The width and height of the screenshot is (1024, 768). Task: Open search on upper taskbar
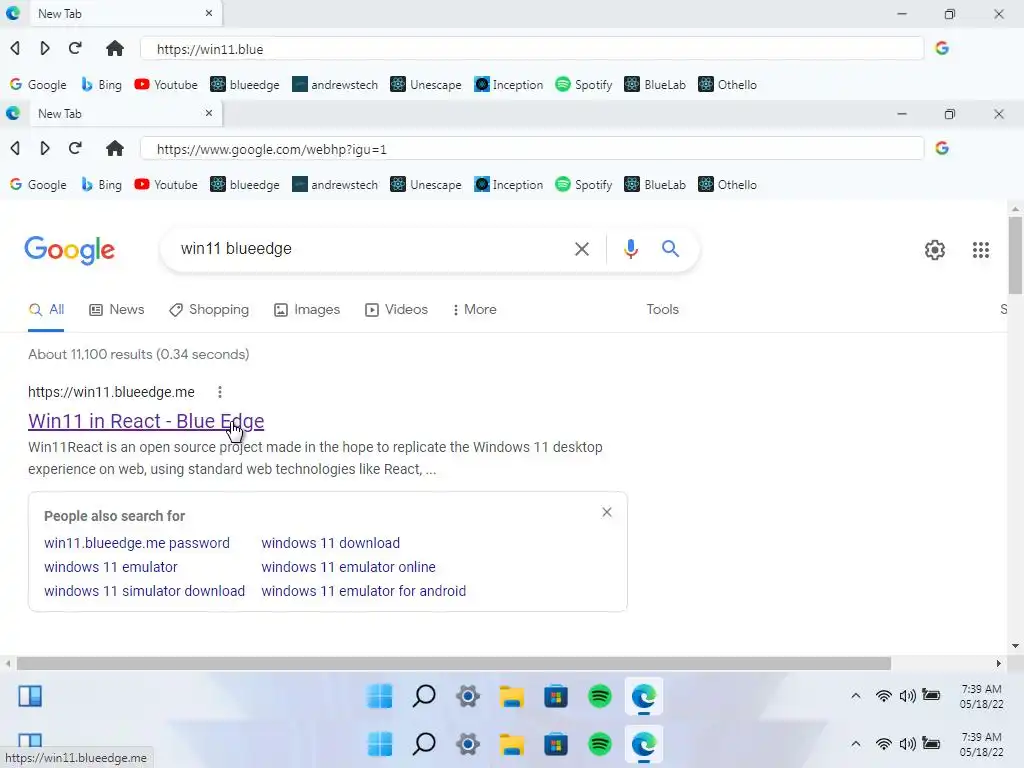[x=424, y=696]
